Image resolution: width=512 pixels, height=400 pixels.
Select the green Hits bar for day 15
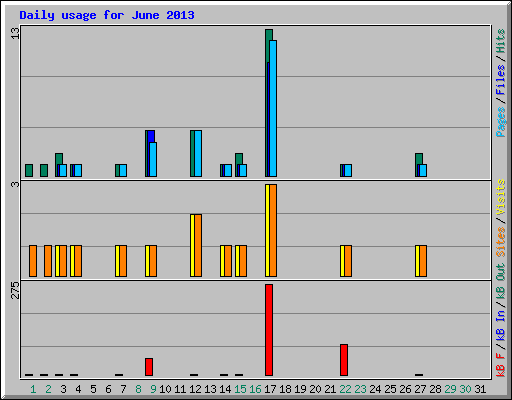[x=239, y=159]
